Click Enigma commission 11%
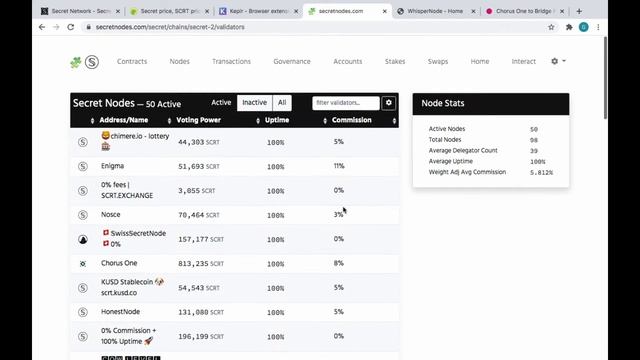The image size is (640, 360). pyautogui.click(x=339, y=166)
